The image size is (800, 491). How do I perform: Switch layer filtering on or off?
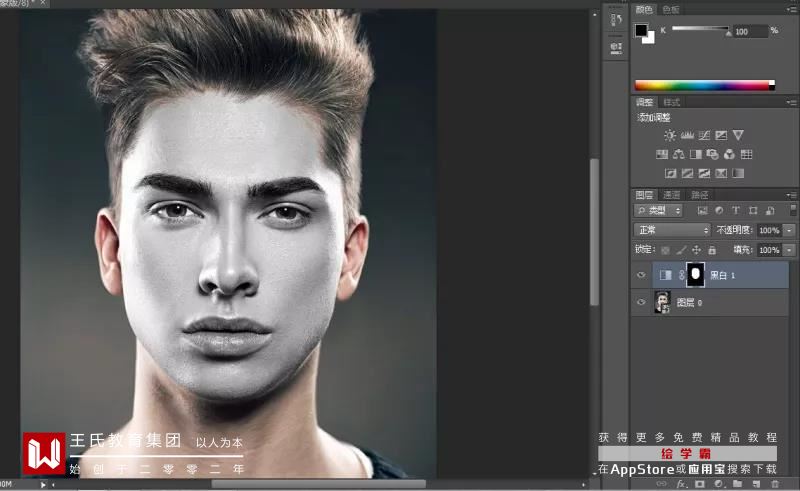(x=792, y=210)
